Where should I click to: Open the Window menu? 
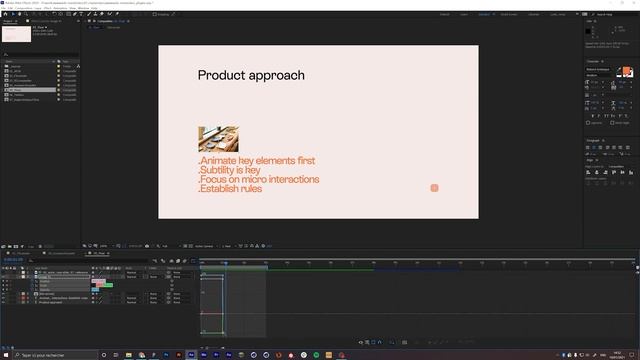pyautogui.click(x=83, y=8)
